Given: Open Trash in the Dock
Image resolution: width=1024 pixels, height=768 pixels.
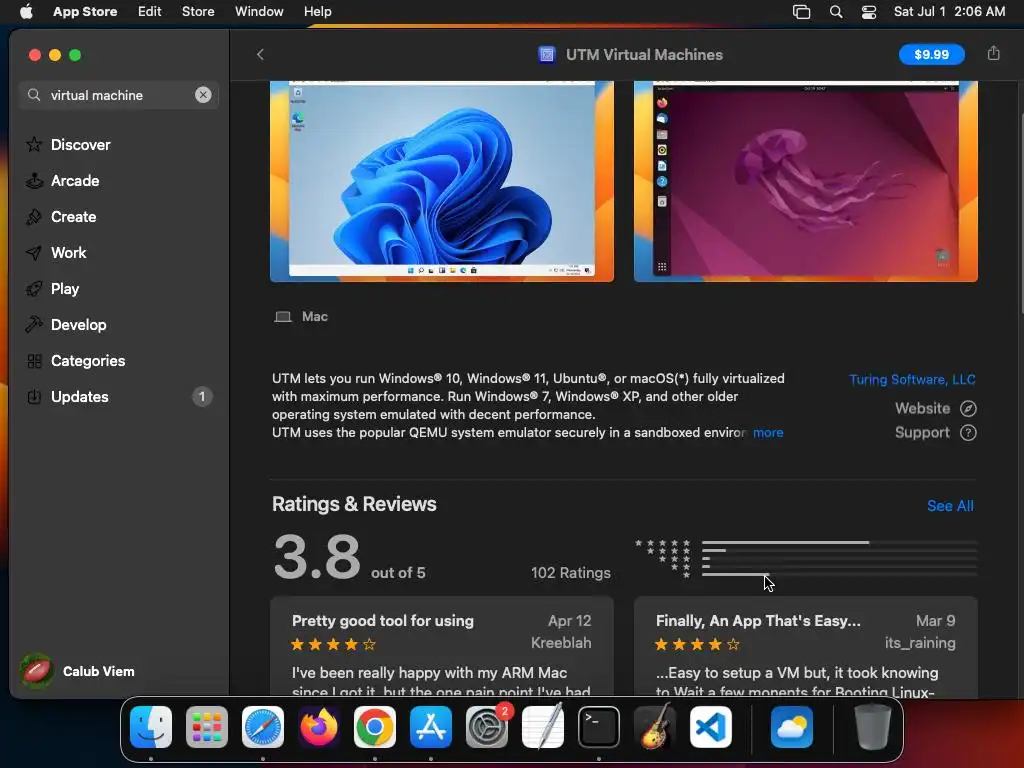Looking at the screenshot, I should click(873, 727).
